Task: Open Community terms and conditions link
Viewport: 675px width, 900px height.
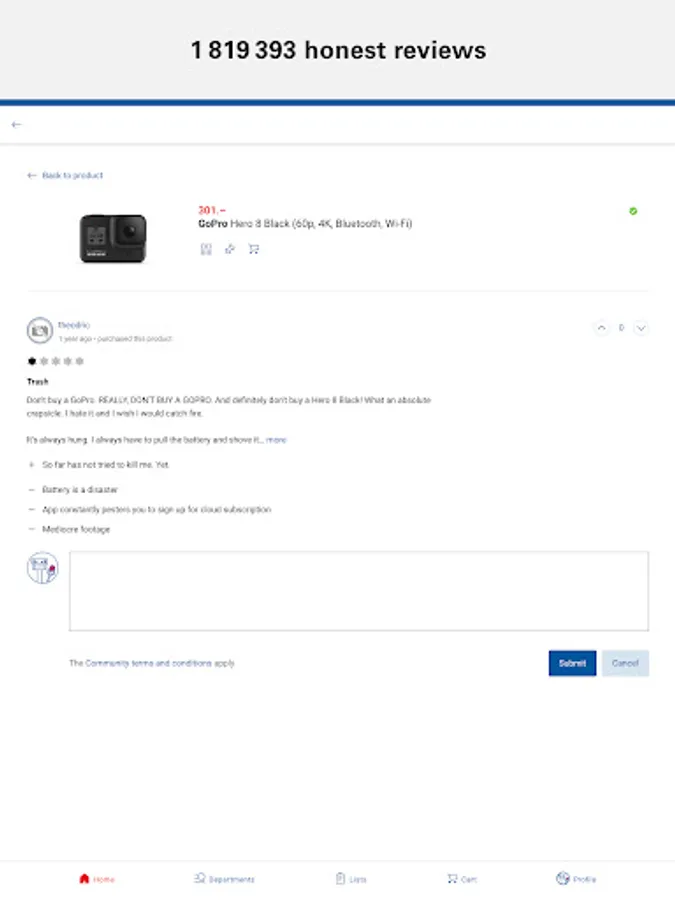Action: click(149, 663)
